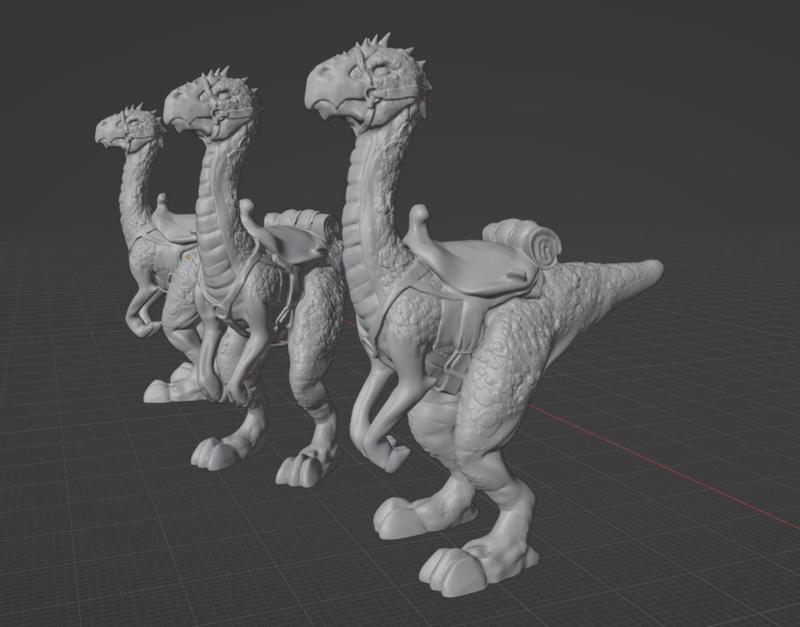Click the head of the rearmost dinosaur
Viewport: 800px width, 627px height.
[125, 130]
